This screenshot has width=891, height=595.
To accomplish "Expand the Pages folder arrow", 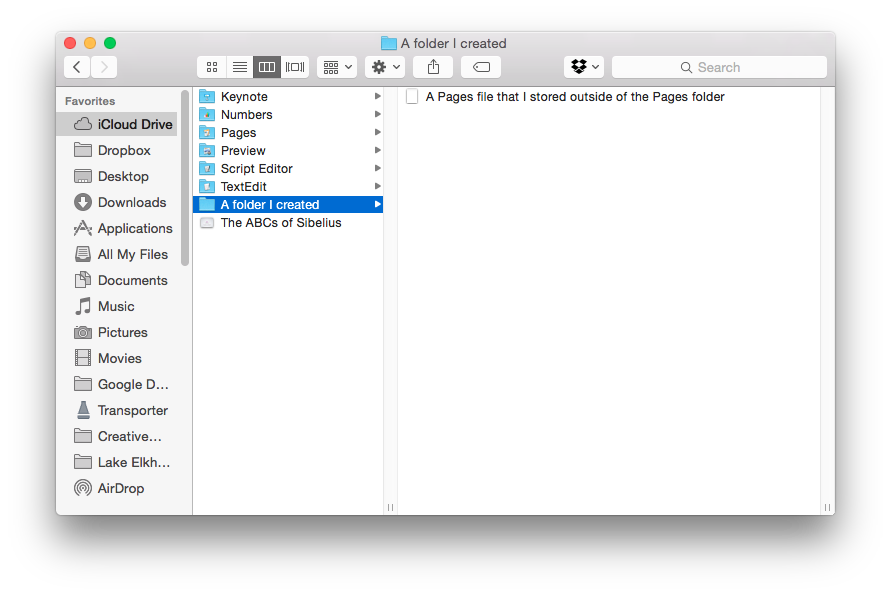I will pyautogui.click(x=377, y=132).
